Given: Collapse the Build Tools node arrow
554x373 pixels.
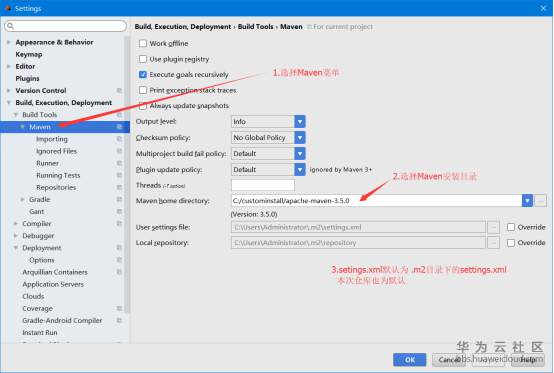Looking at the screenshot, I should point(16,115).
